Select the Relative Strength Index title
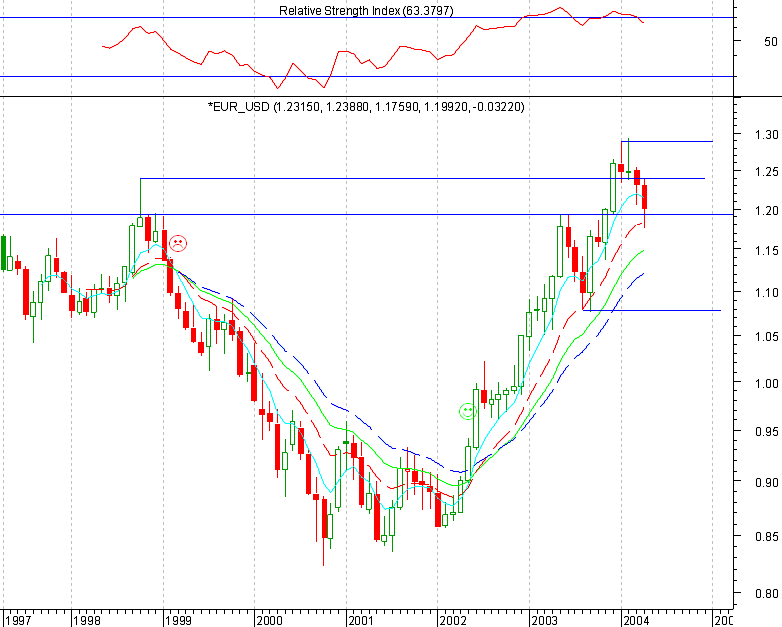Image resolution: width=782 pixels, height=627 pixels. coord(366,10)
